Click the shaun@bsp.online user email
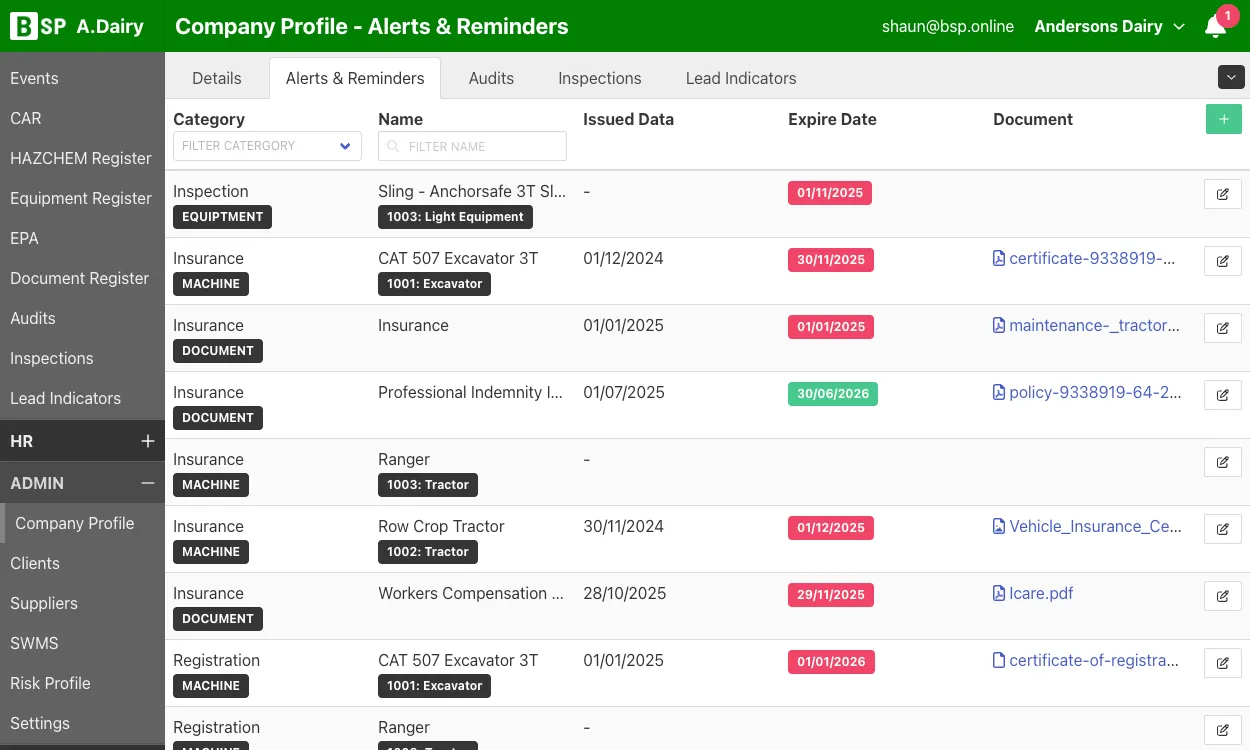Screen dimensions: 1250x750 click(948, 27)
